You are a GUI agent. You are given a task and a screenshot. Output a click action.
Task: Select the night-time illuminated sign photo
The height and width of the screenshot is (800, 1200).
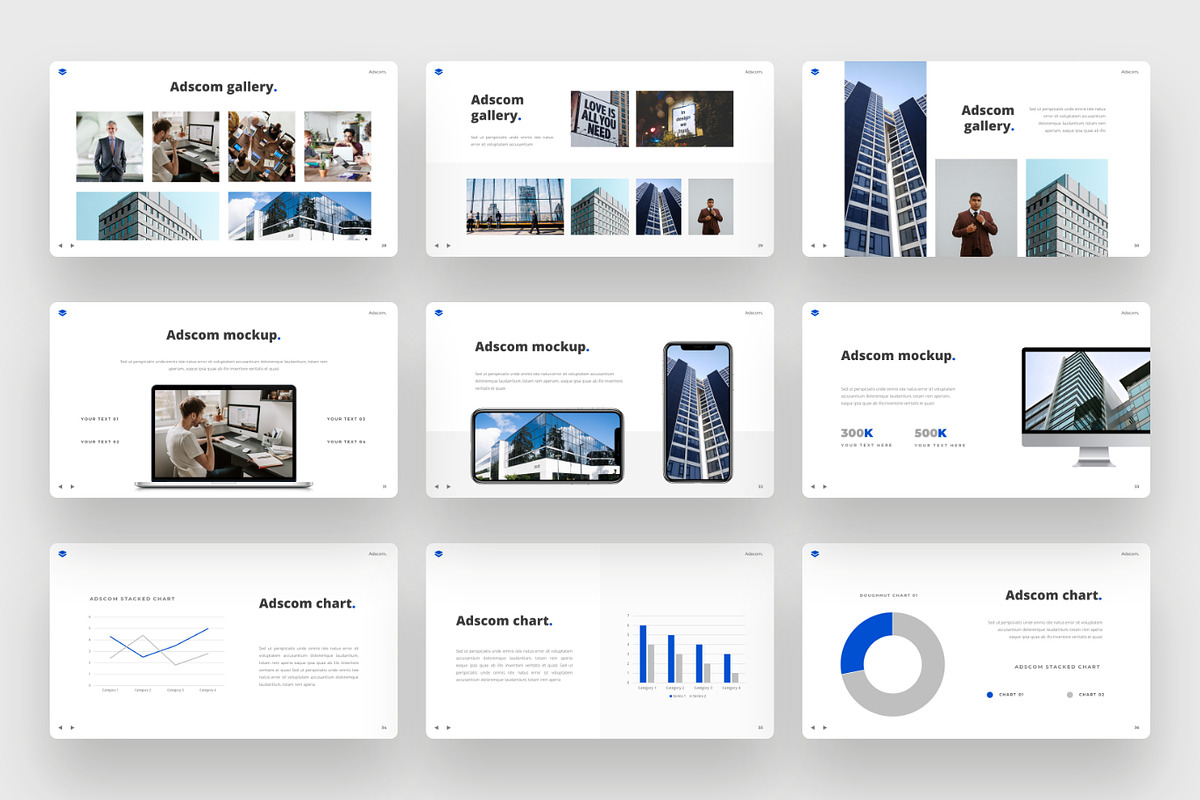tap(685, 119)
